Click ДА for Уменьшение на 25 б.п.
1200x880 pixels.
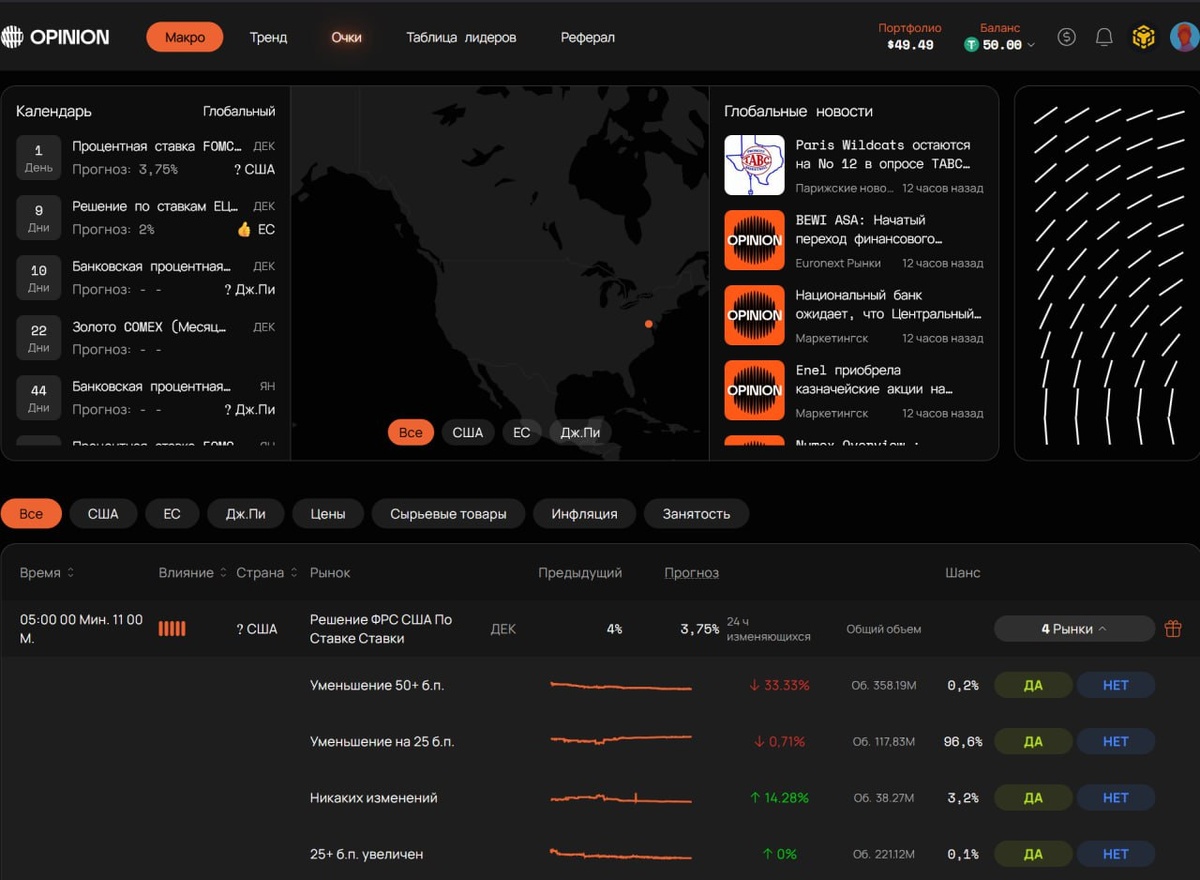[1033, 741]
